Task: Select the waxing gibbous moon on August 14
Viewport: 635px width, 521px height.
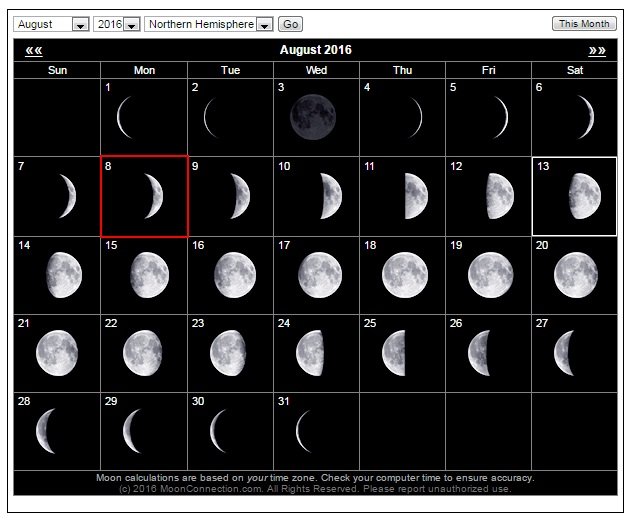Action: [x=64, y=275]
